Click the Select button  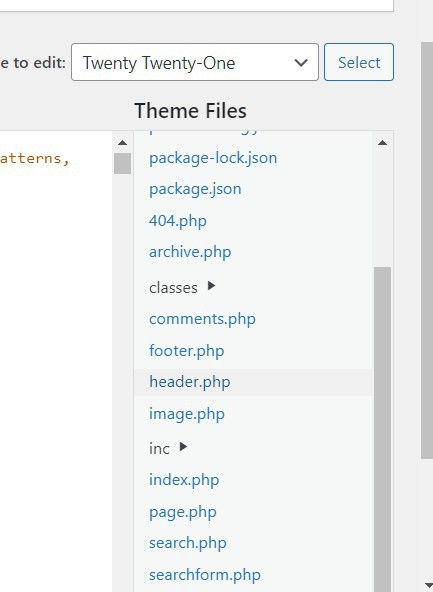coord(359,62)
